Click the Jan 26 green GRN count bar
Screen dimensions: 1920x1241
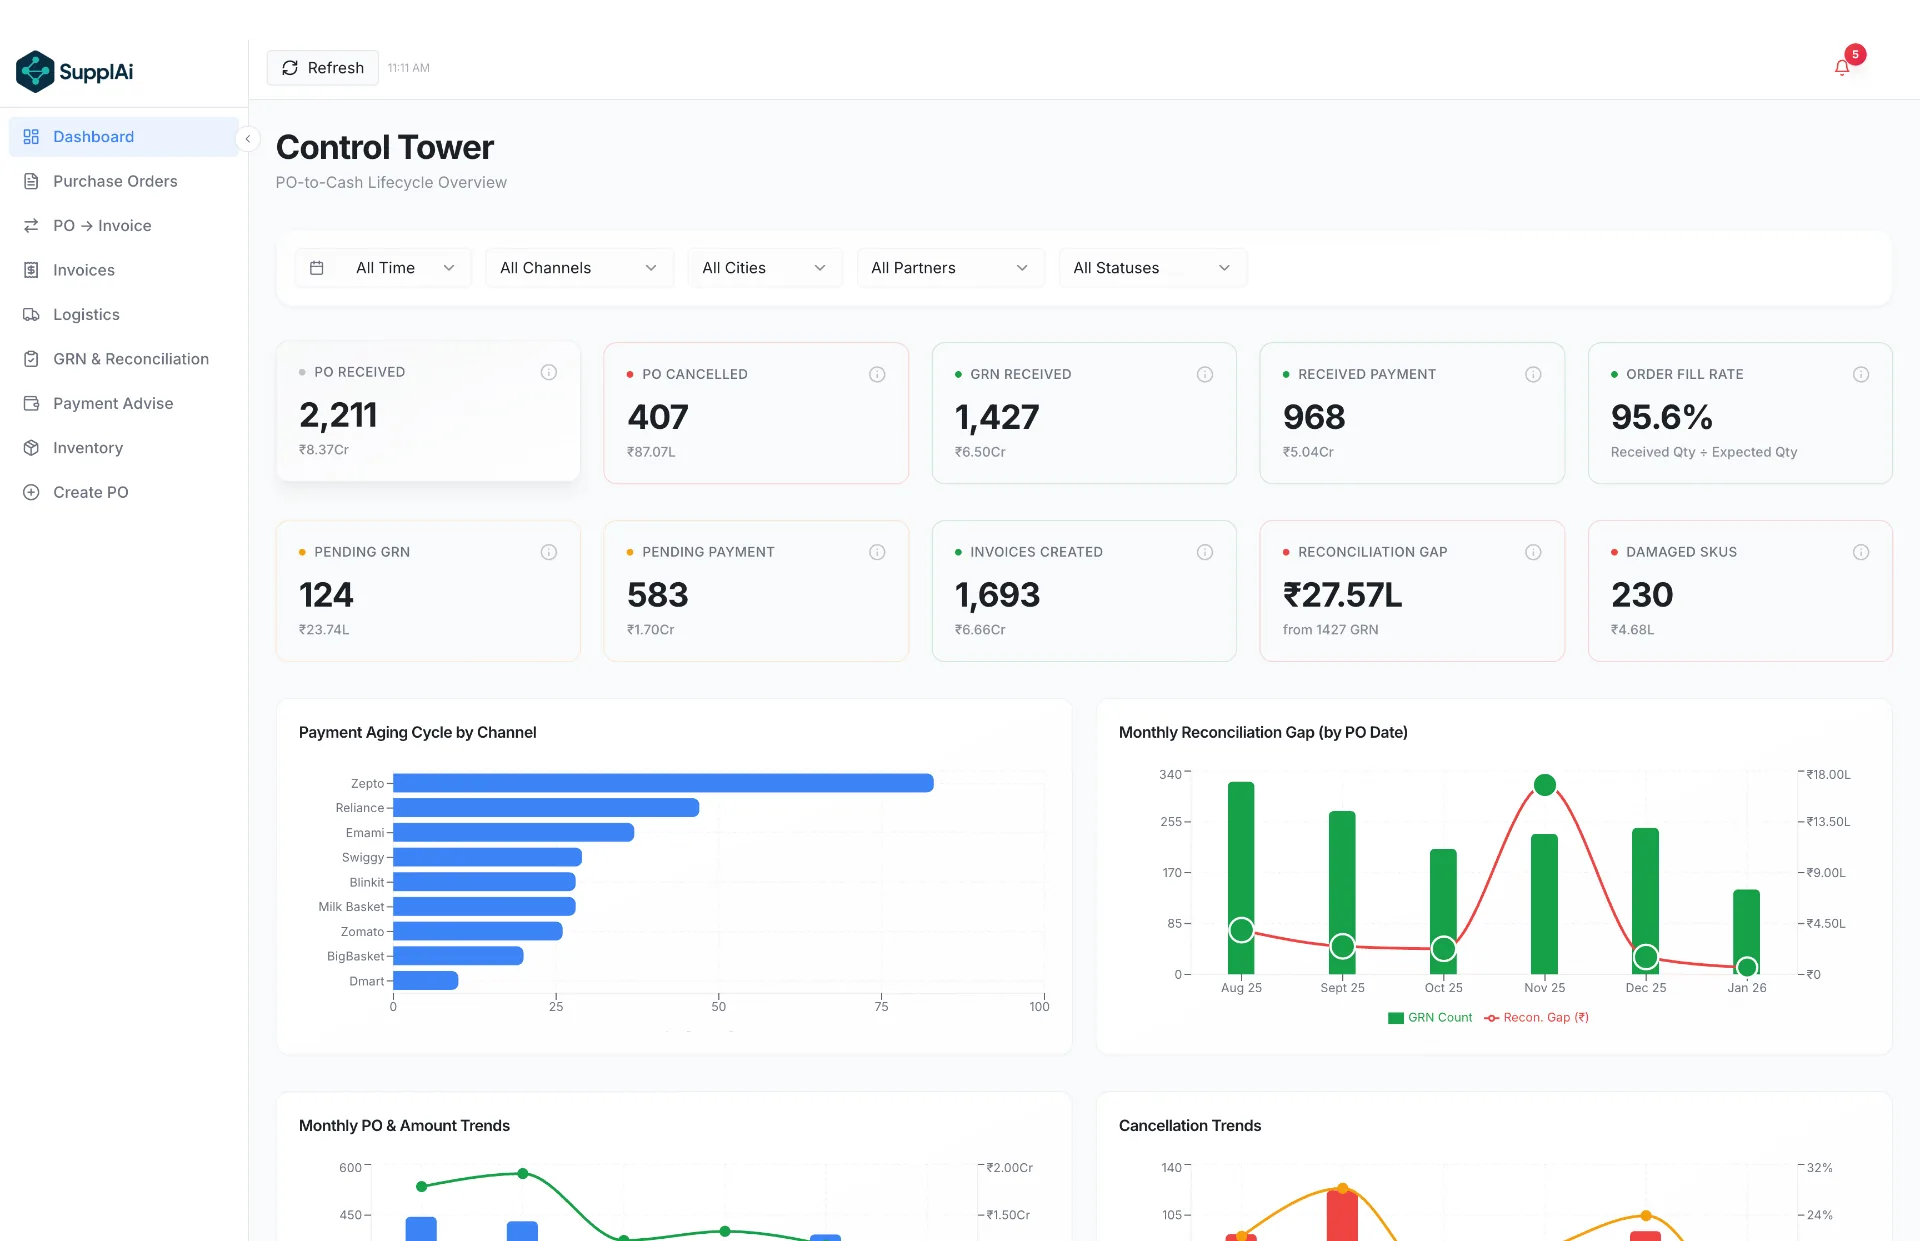(1746, 932)
